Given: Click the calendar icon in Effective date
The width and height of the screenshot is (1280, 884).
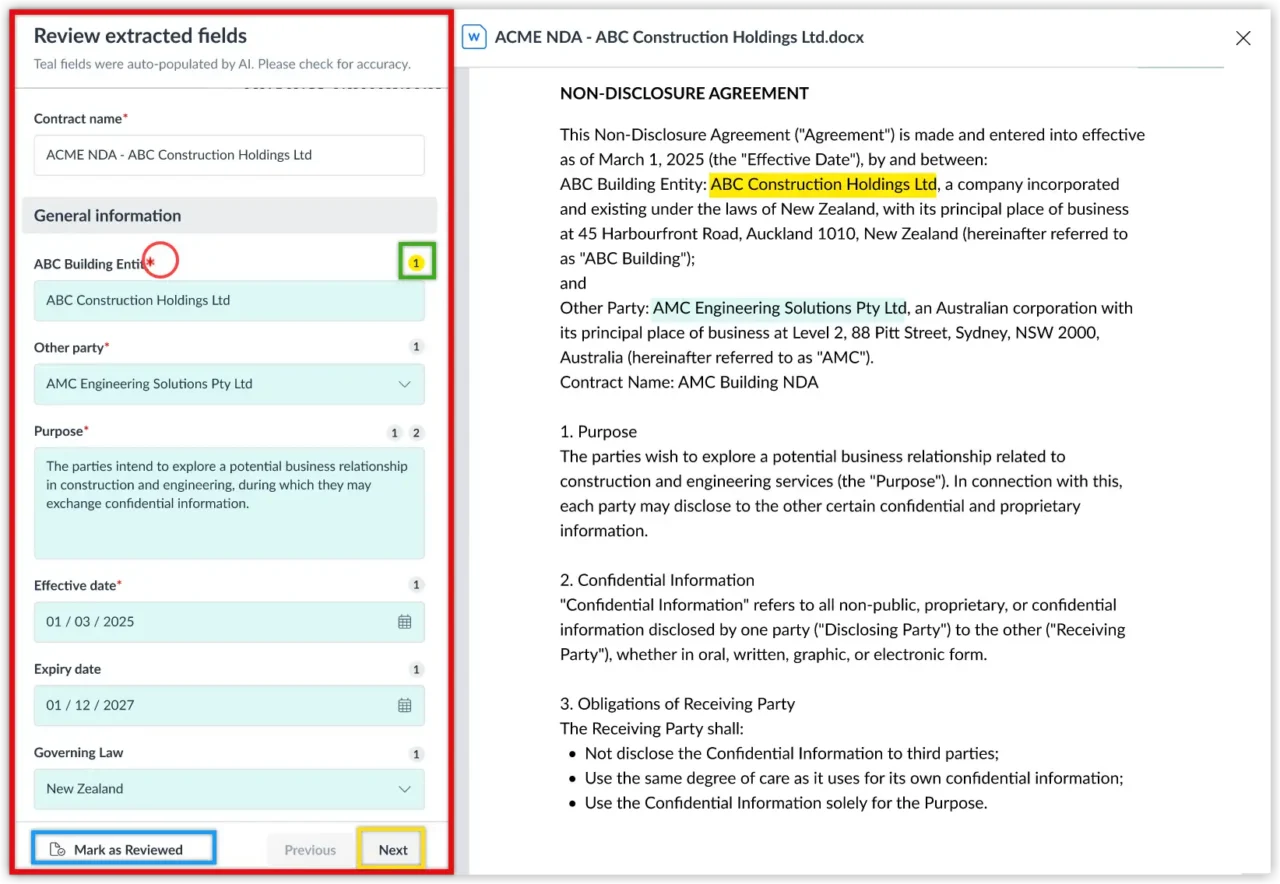Looking at the screenshot, I should pos(404,622).
